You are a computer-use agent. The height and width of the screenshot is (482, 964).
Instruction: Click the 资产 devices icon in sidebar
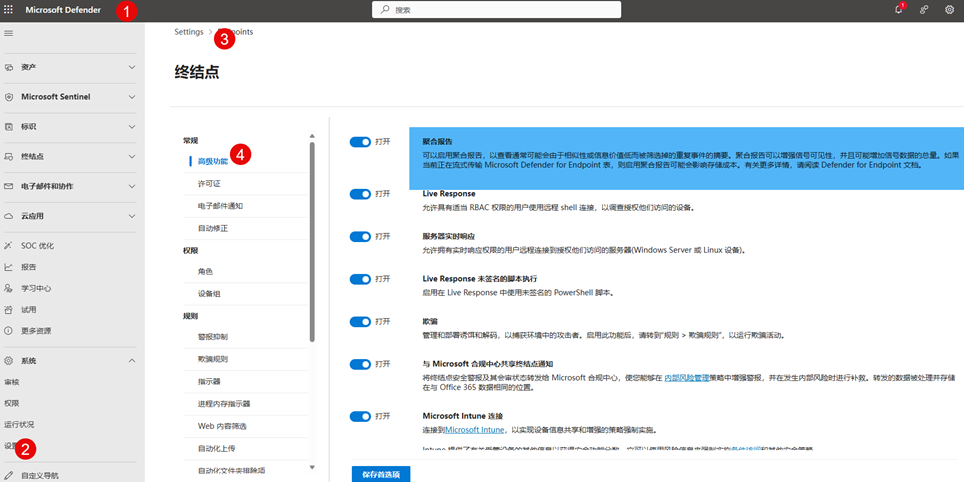(9, 67)
